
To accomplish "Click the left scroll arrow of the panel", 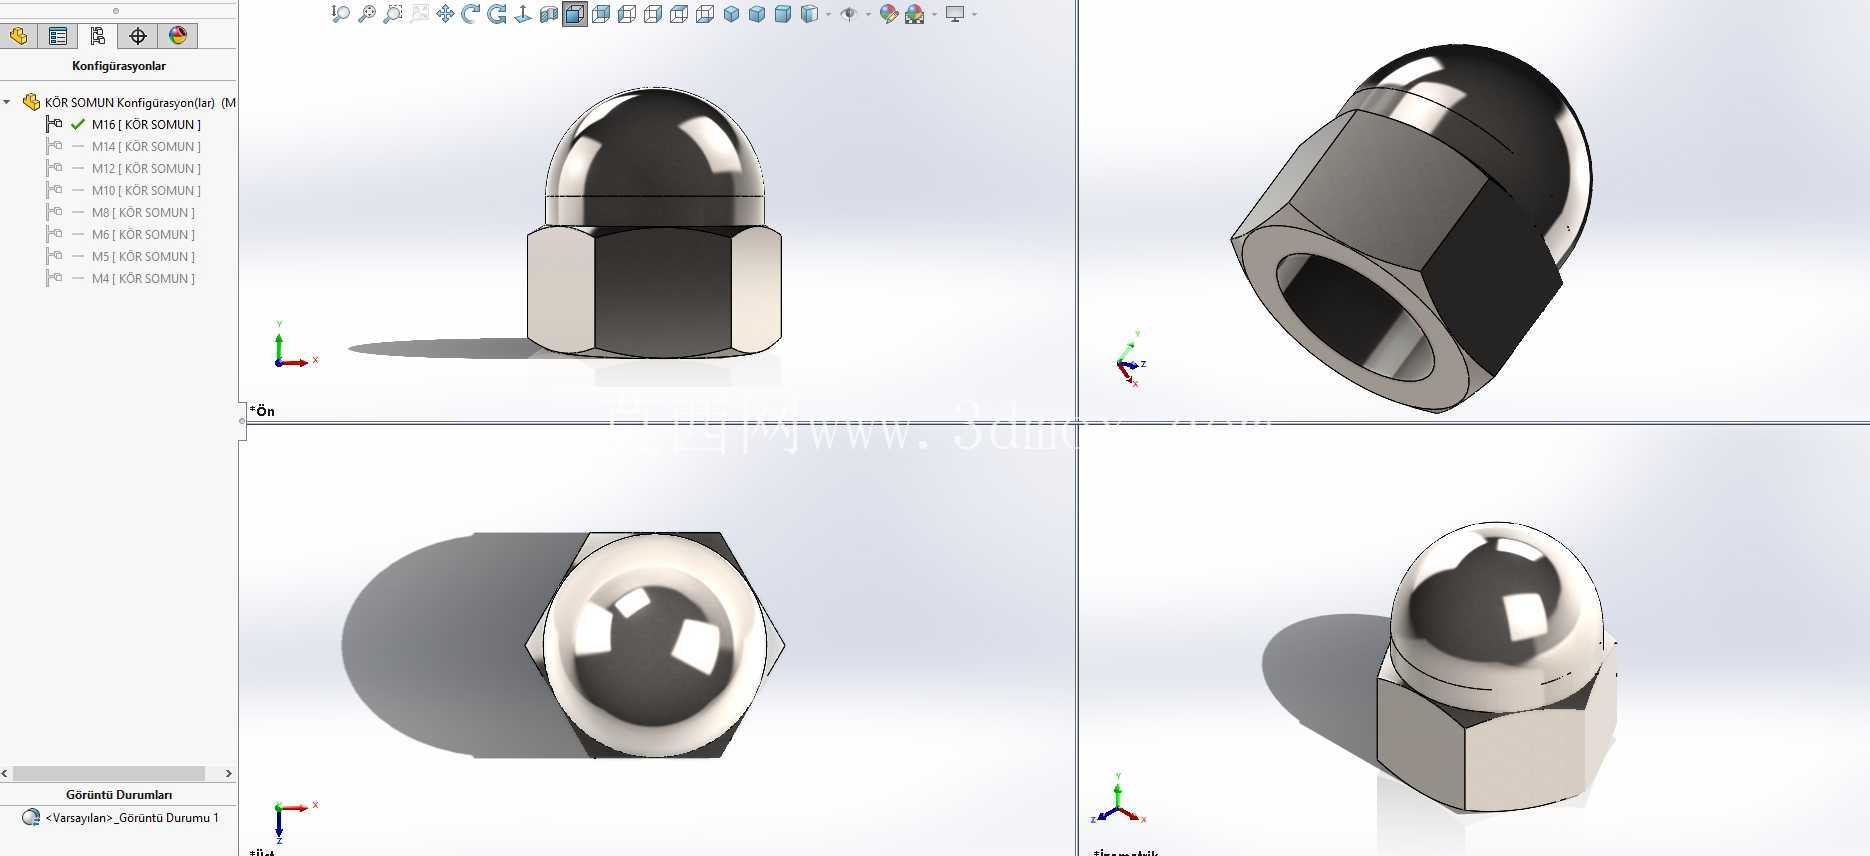I will pos(6,773).
